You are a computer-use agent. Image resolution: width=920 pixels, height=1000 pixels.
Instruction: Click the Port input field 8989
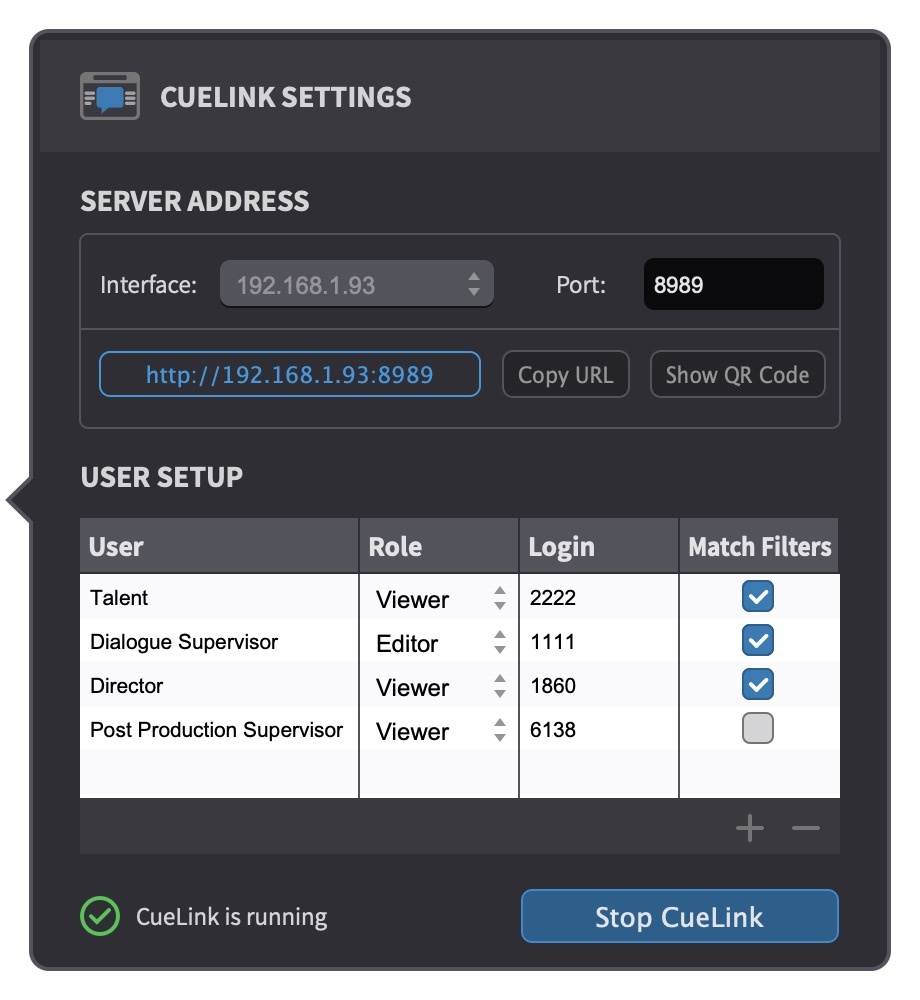[x=734, y=284]
